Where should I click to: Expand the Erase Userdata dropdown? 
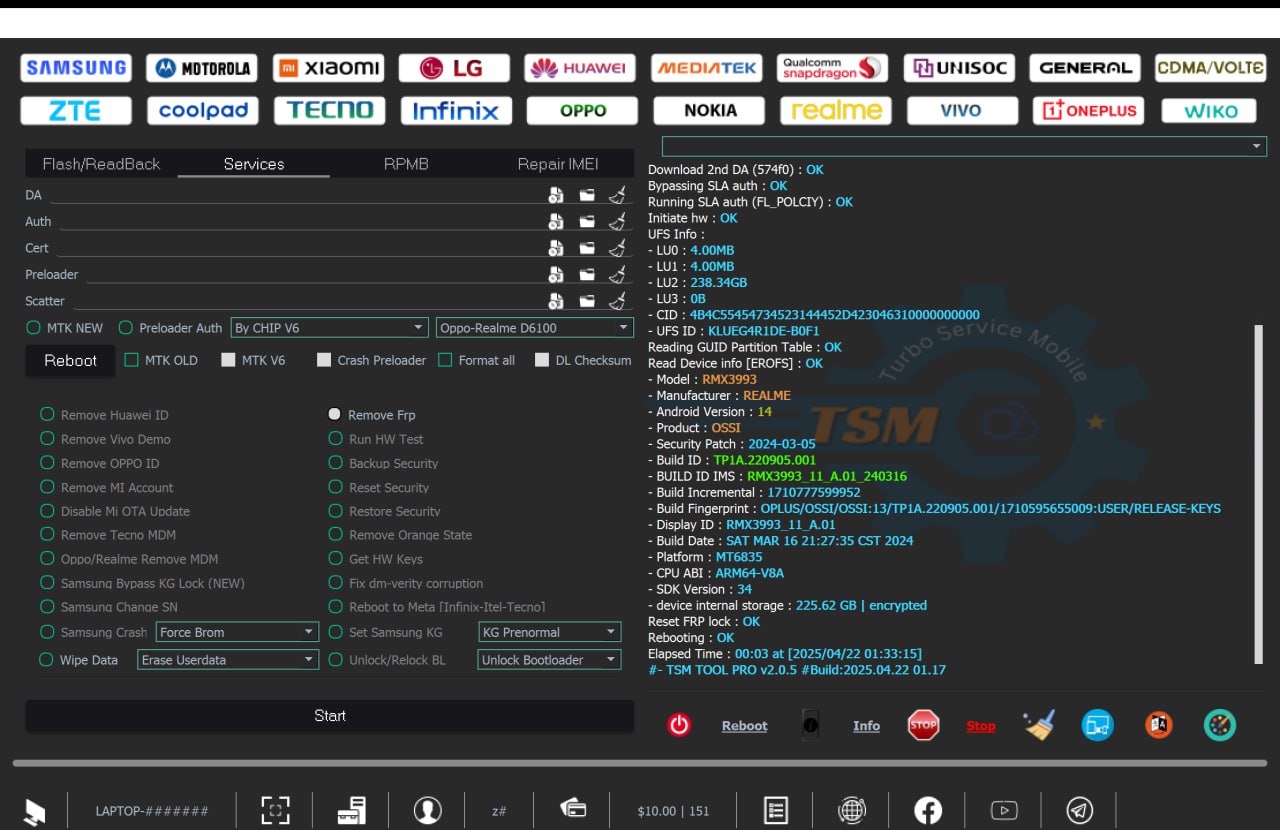click(x=228, y=660)
